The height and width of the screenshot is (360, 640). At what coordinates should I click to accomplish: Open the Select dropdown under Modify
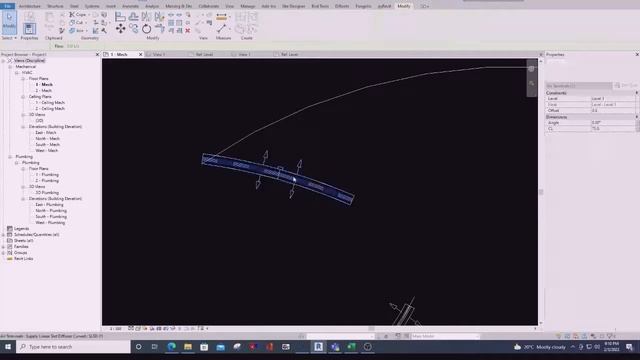tap(9, 38)
